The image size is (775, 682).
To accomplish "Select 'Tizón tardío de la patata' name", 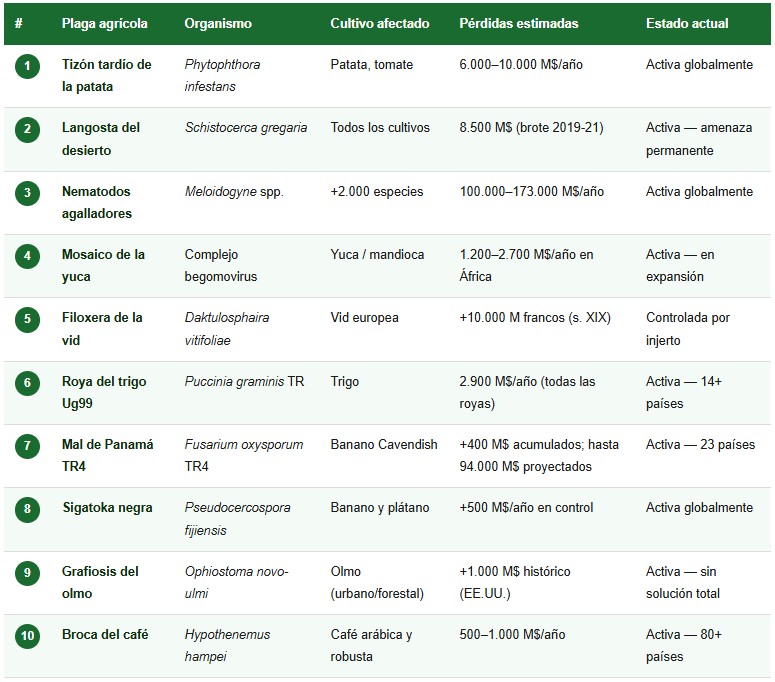I will [x=107, y=75].
